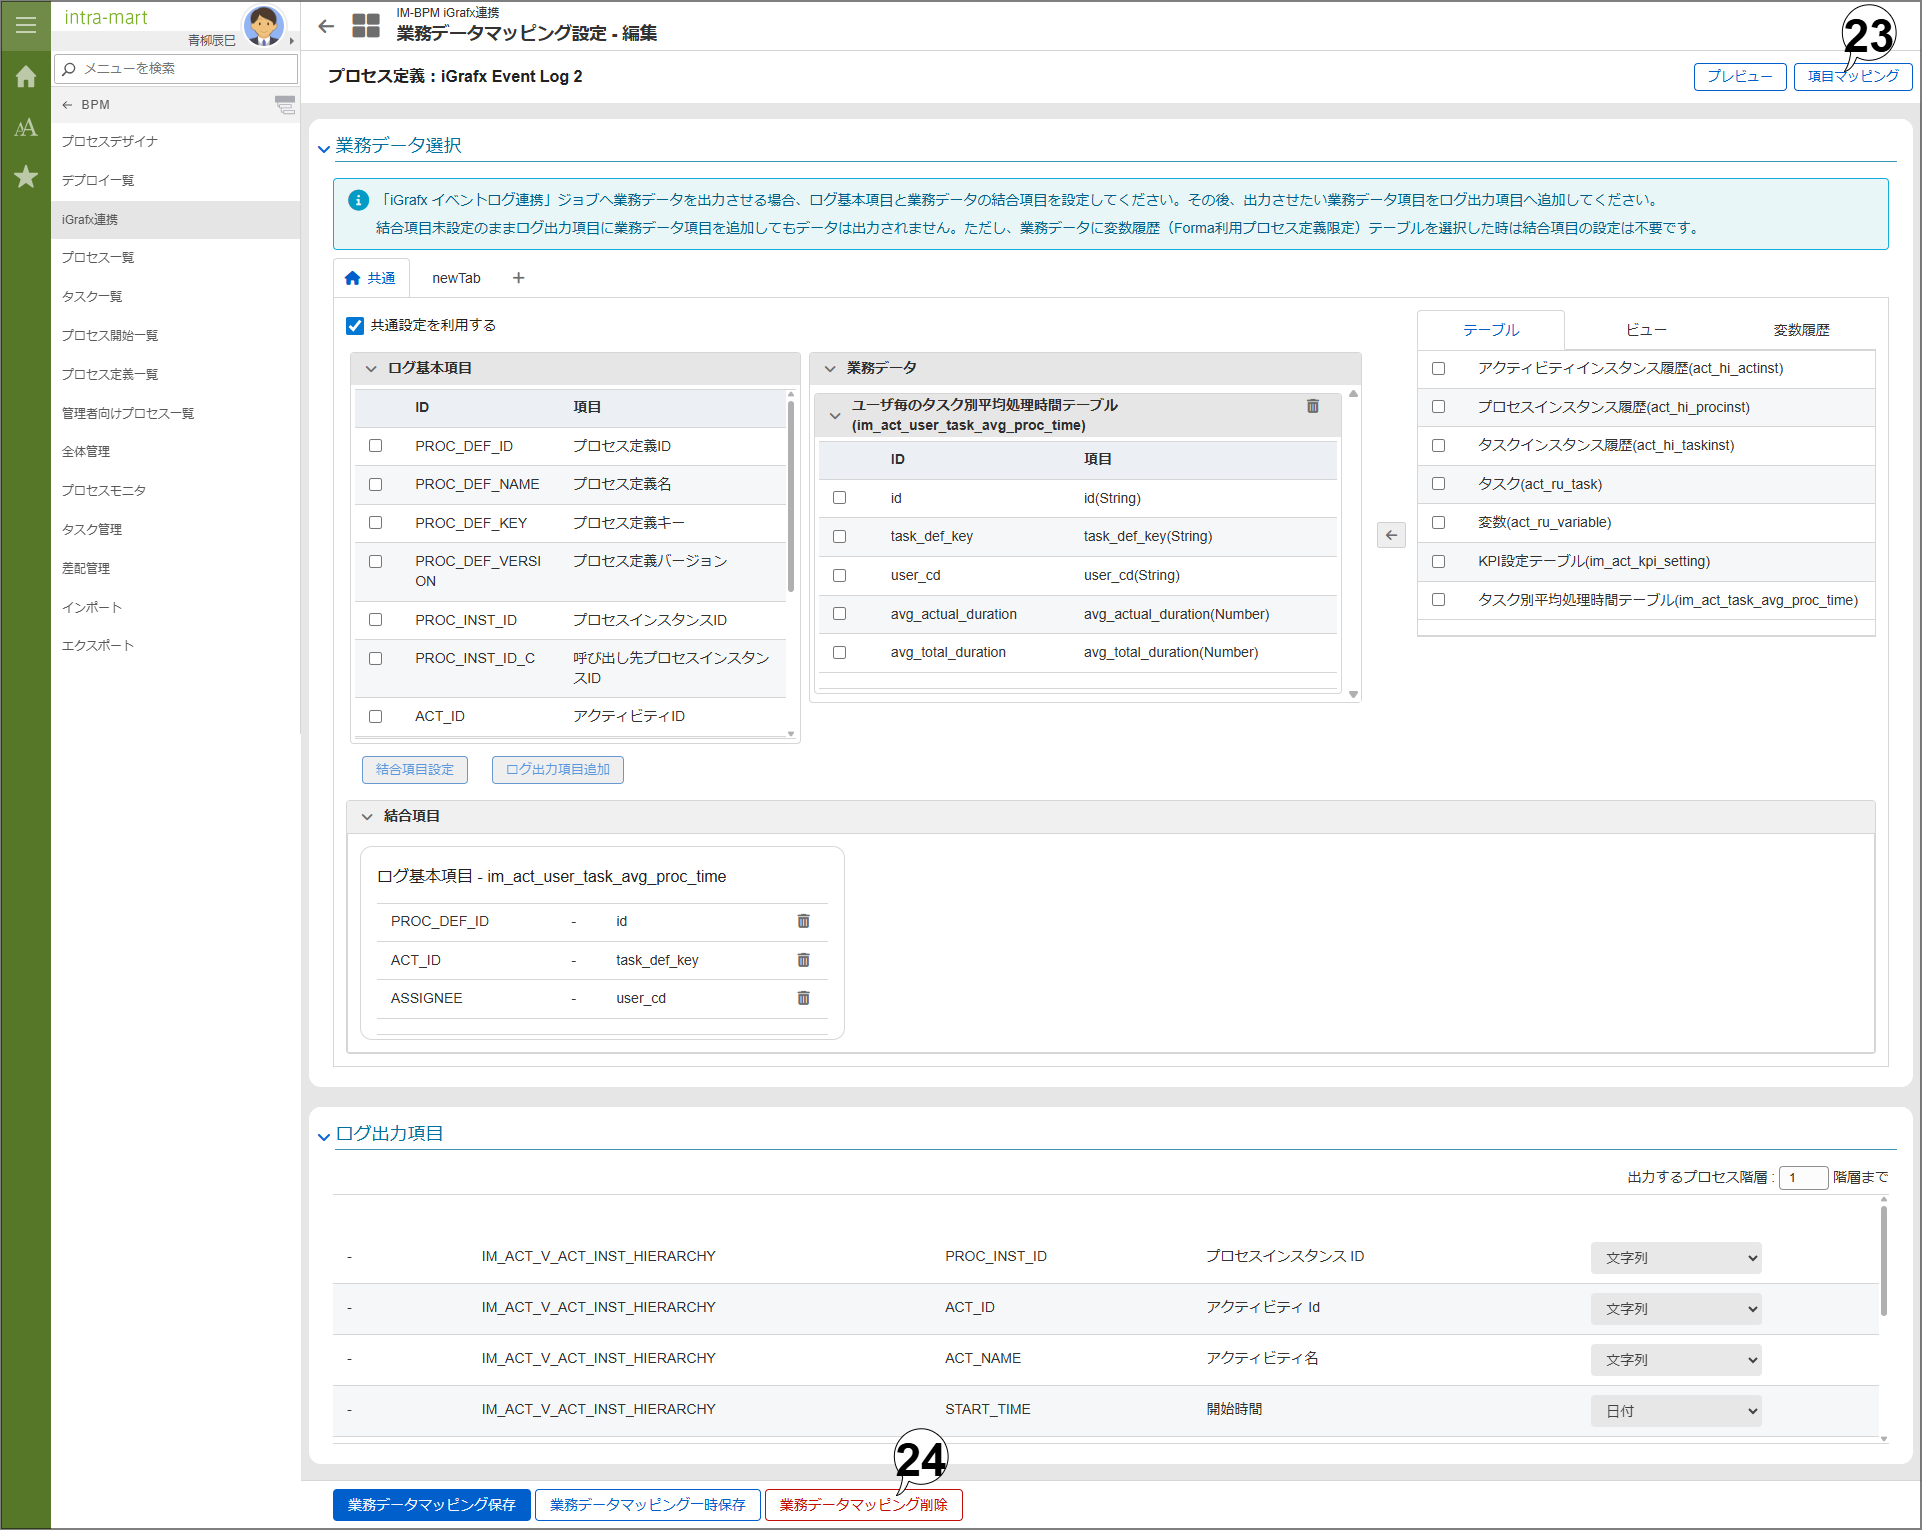The image size is (1922, 1531).
Task: Click the favorites star icon
Action: 26,177
